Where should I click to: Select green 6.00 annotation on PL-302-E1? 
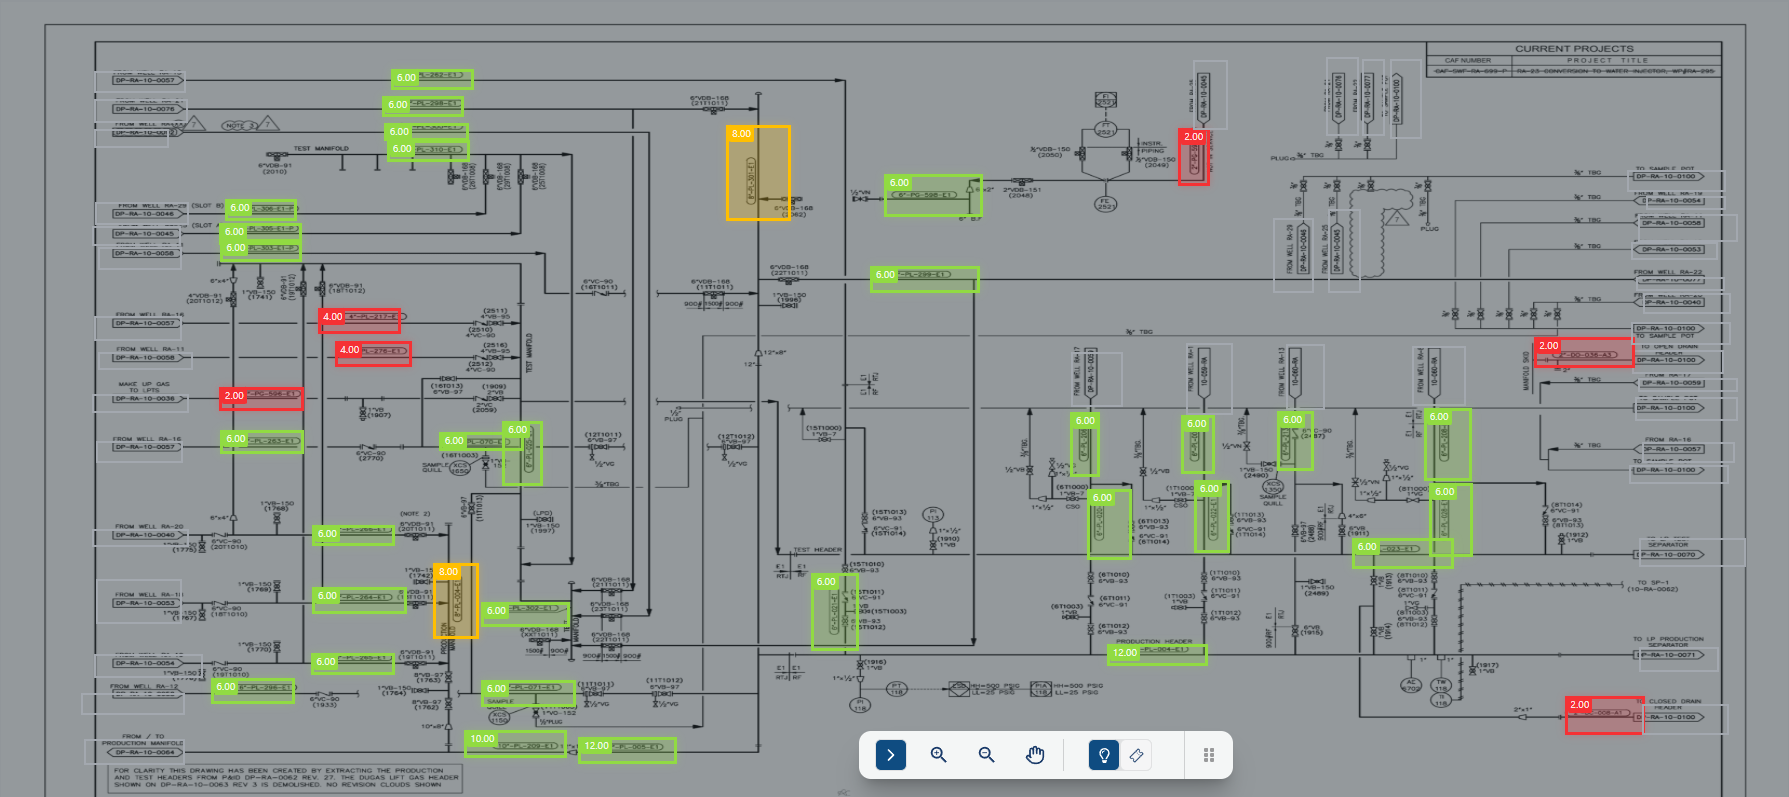(x=526, y=613)
